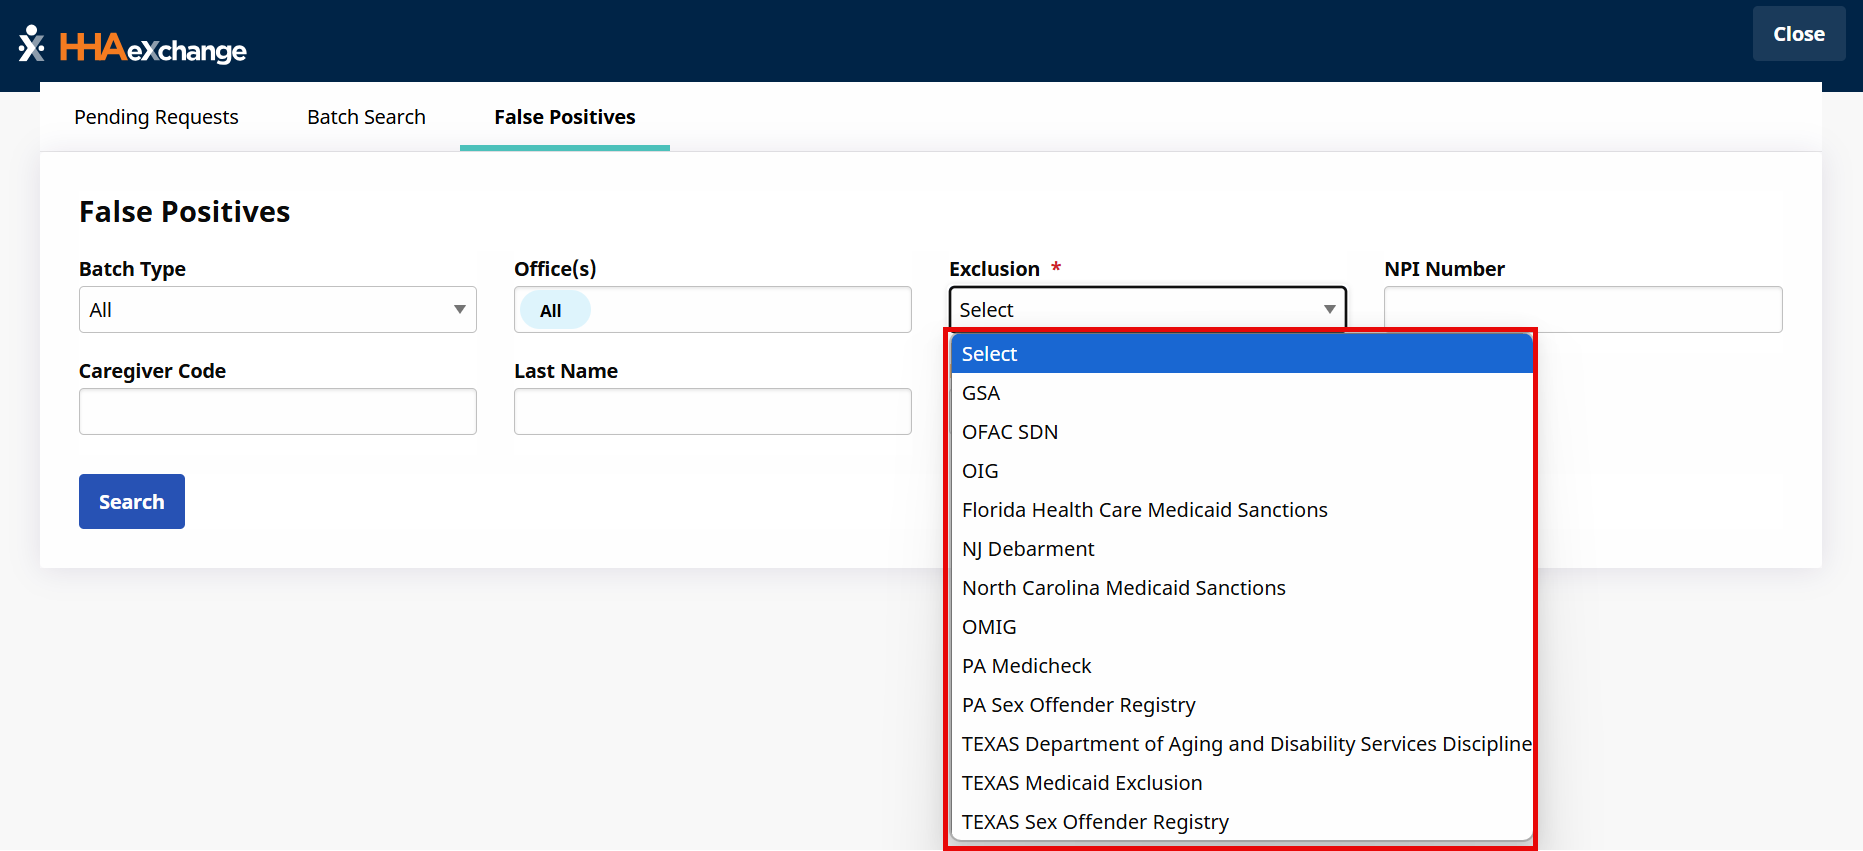Screen dimensions: 1863x851
Task: Click the HHAeXchange logo
Action: [x=132, y=46]
